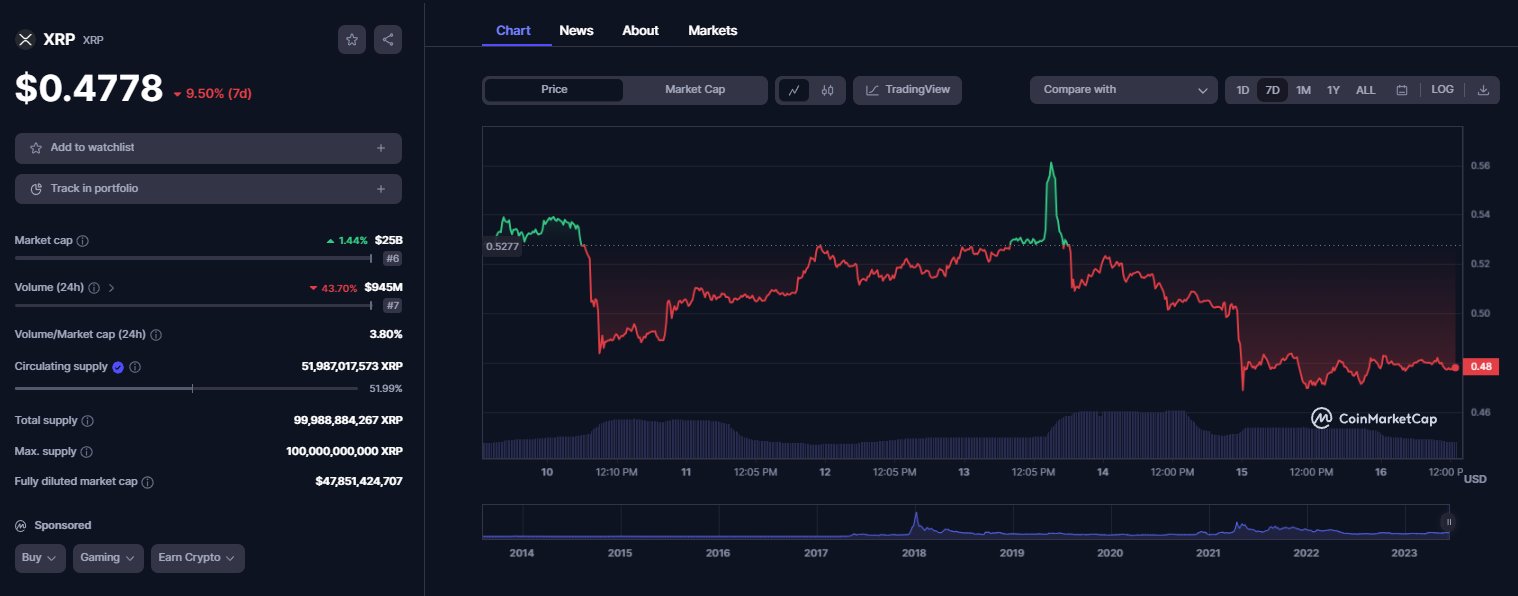Click the pause handle on the range navigator
This screenshot has height=596, width=1518.
(1448, 521)
